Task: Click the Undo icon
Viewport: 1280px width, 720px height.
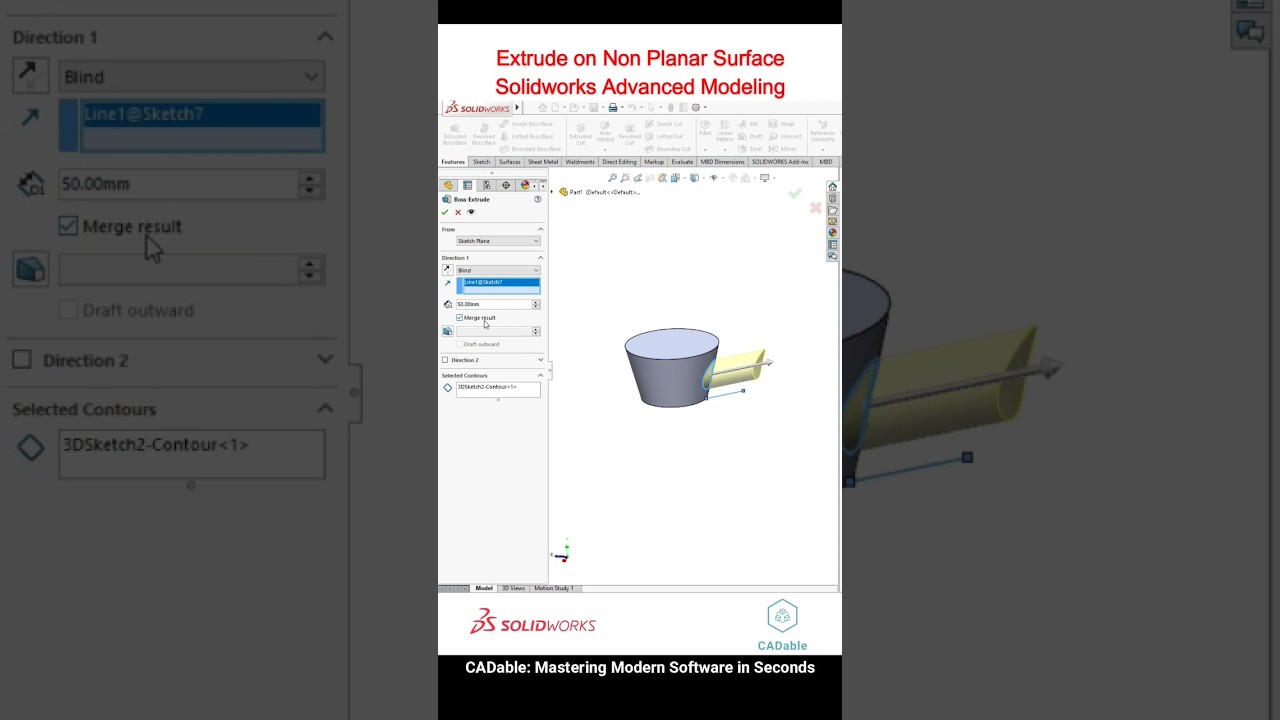Action: point(632,107)
